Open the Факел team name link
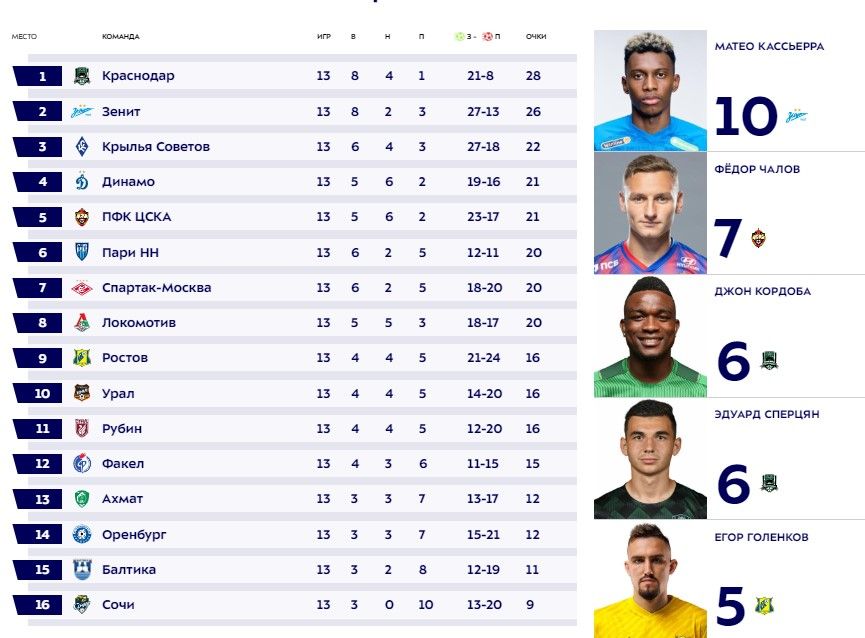The height and width of the screenshot is (638, 865). [x=123, y=464]
